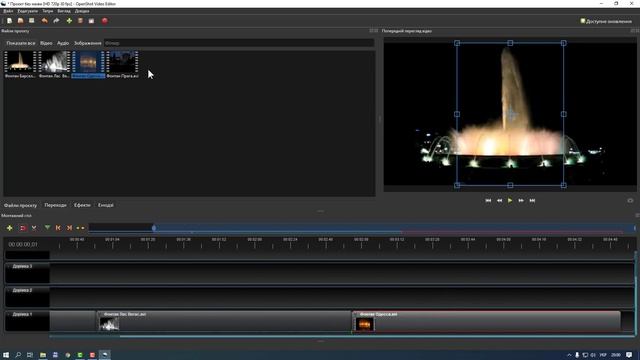Redo the last undone action
Screen dimensions: 640x360
click(x=56, y=21)
